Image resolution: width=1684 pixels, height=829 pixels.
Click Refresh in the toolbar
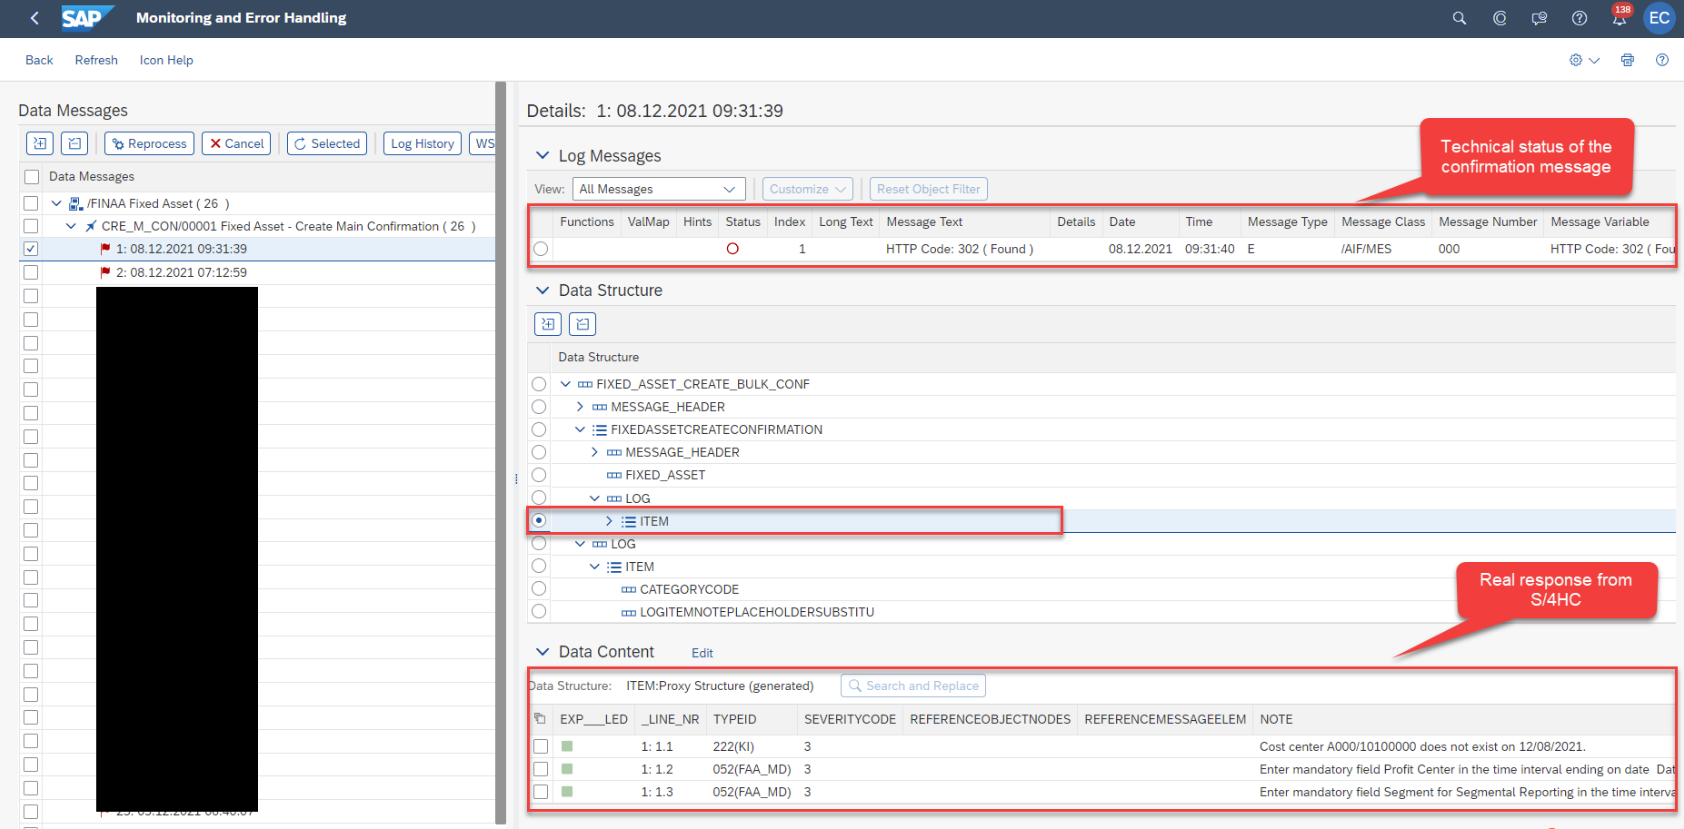coord(96,60)
